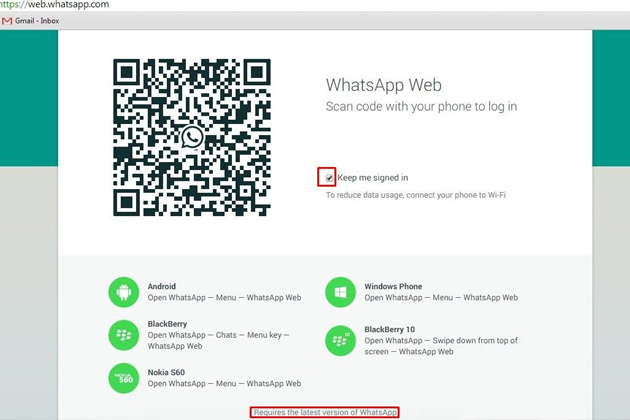630x420 pixels.
Task: Click Requires the latest version of WhatsApp
Action: (x=325, y=412)
